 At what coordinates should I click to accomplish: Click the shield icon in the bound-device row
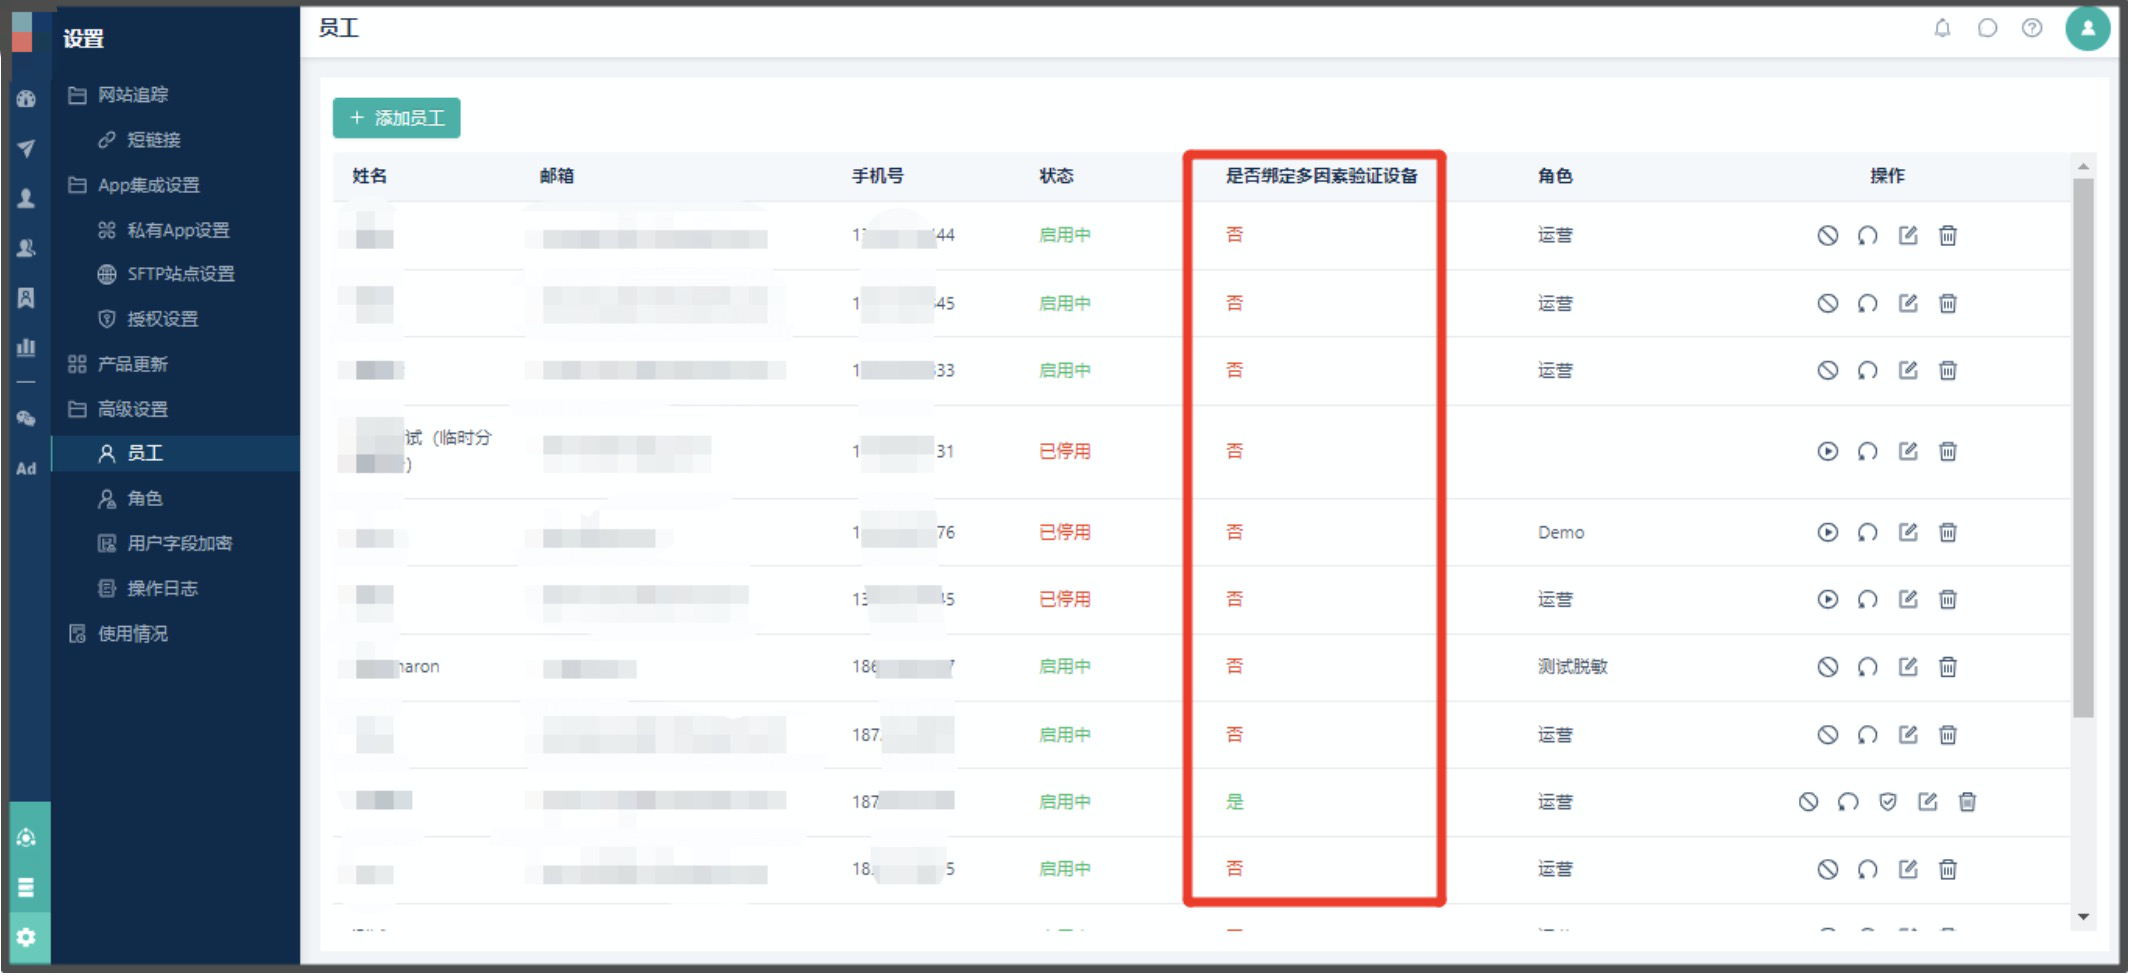pyautogui.click(x=1887, y=802)
